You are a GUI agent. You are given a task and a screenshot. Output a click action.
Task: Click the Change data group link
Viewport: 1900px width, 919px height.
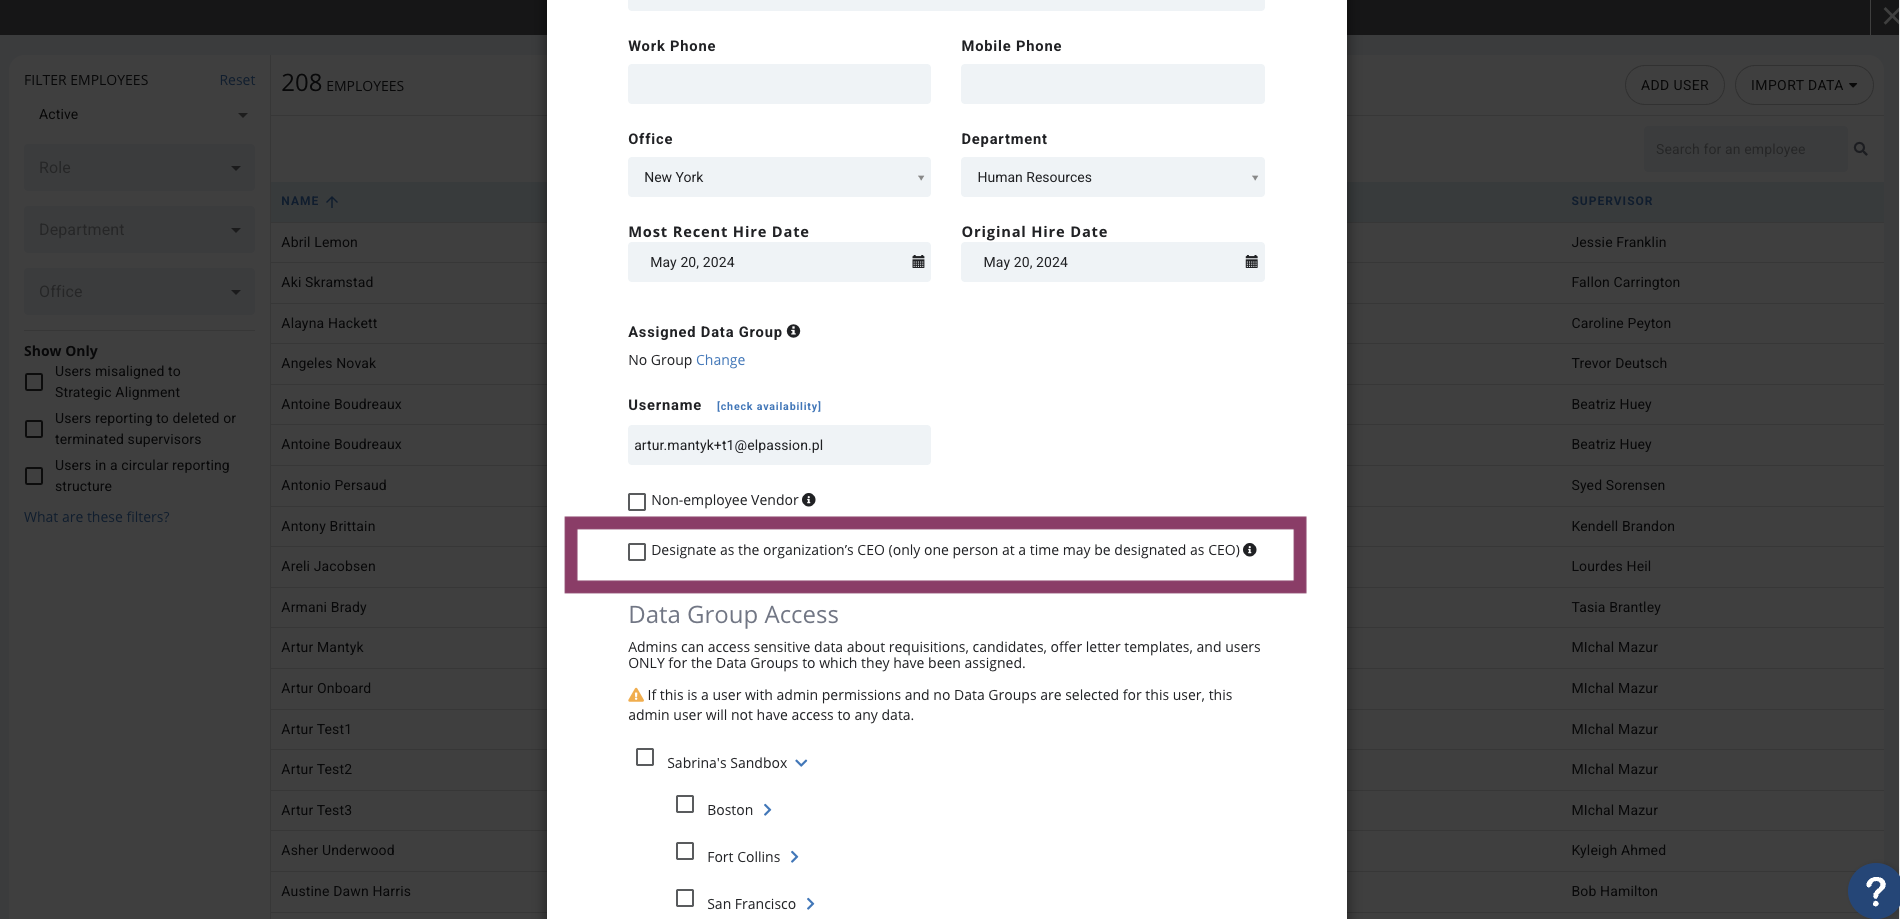tap(720, 360)
